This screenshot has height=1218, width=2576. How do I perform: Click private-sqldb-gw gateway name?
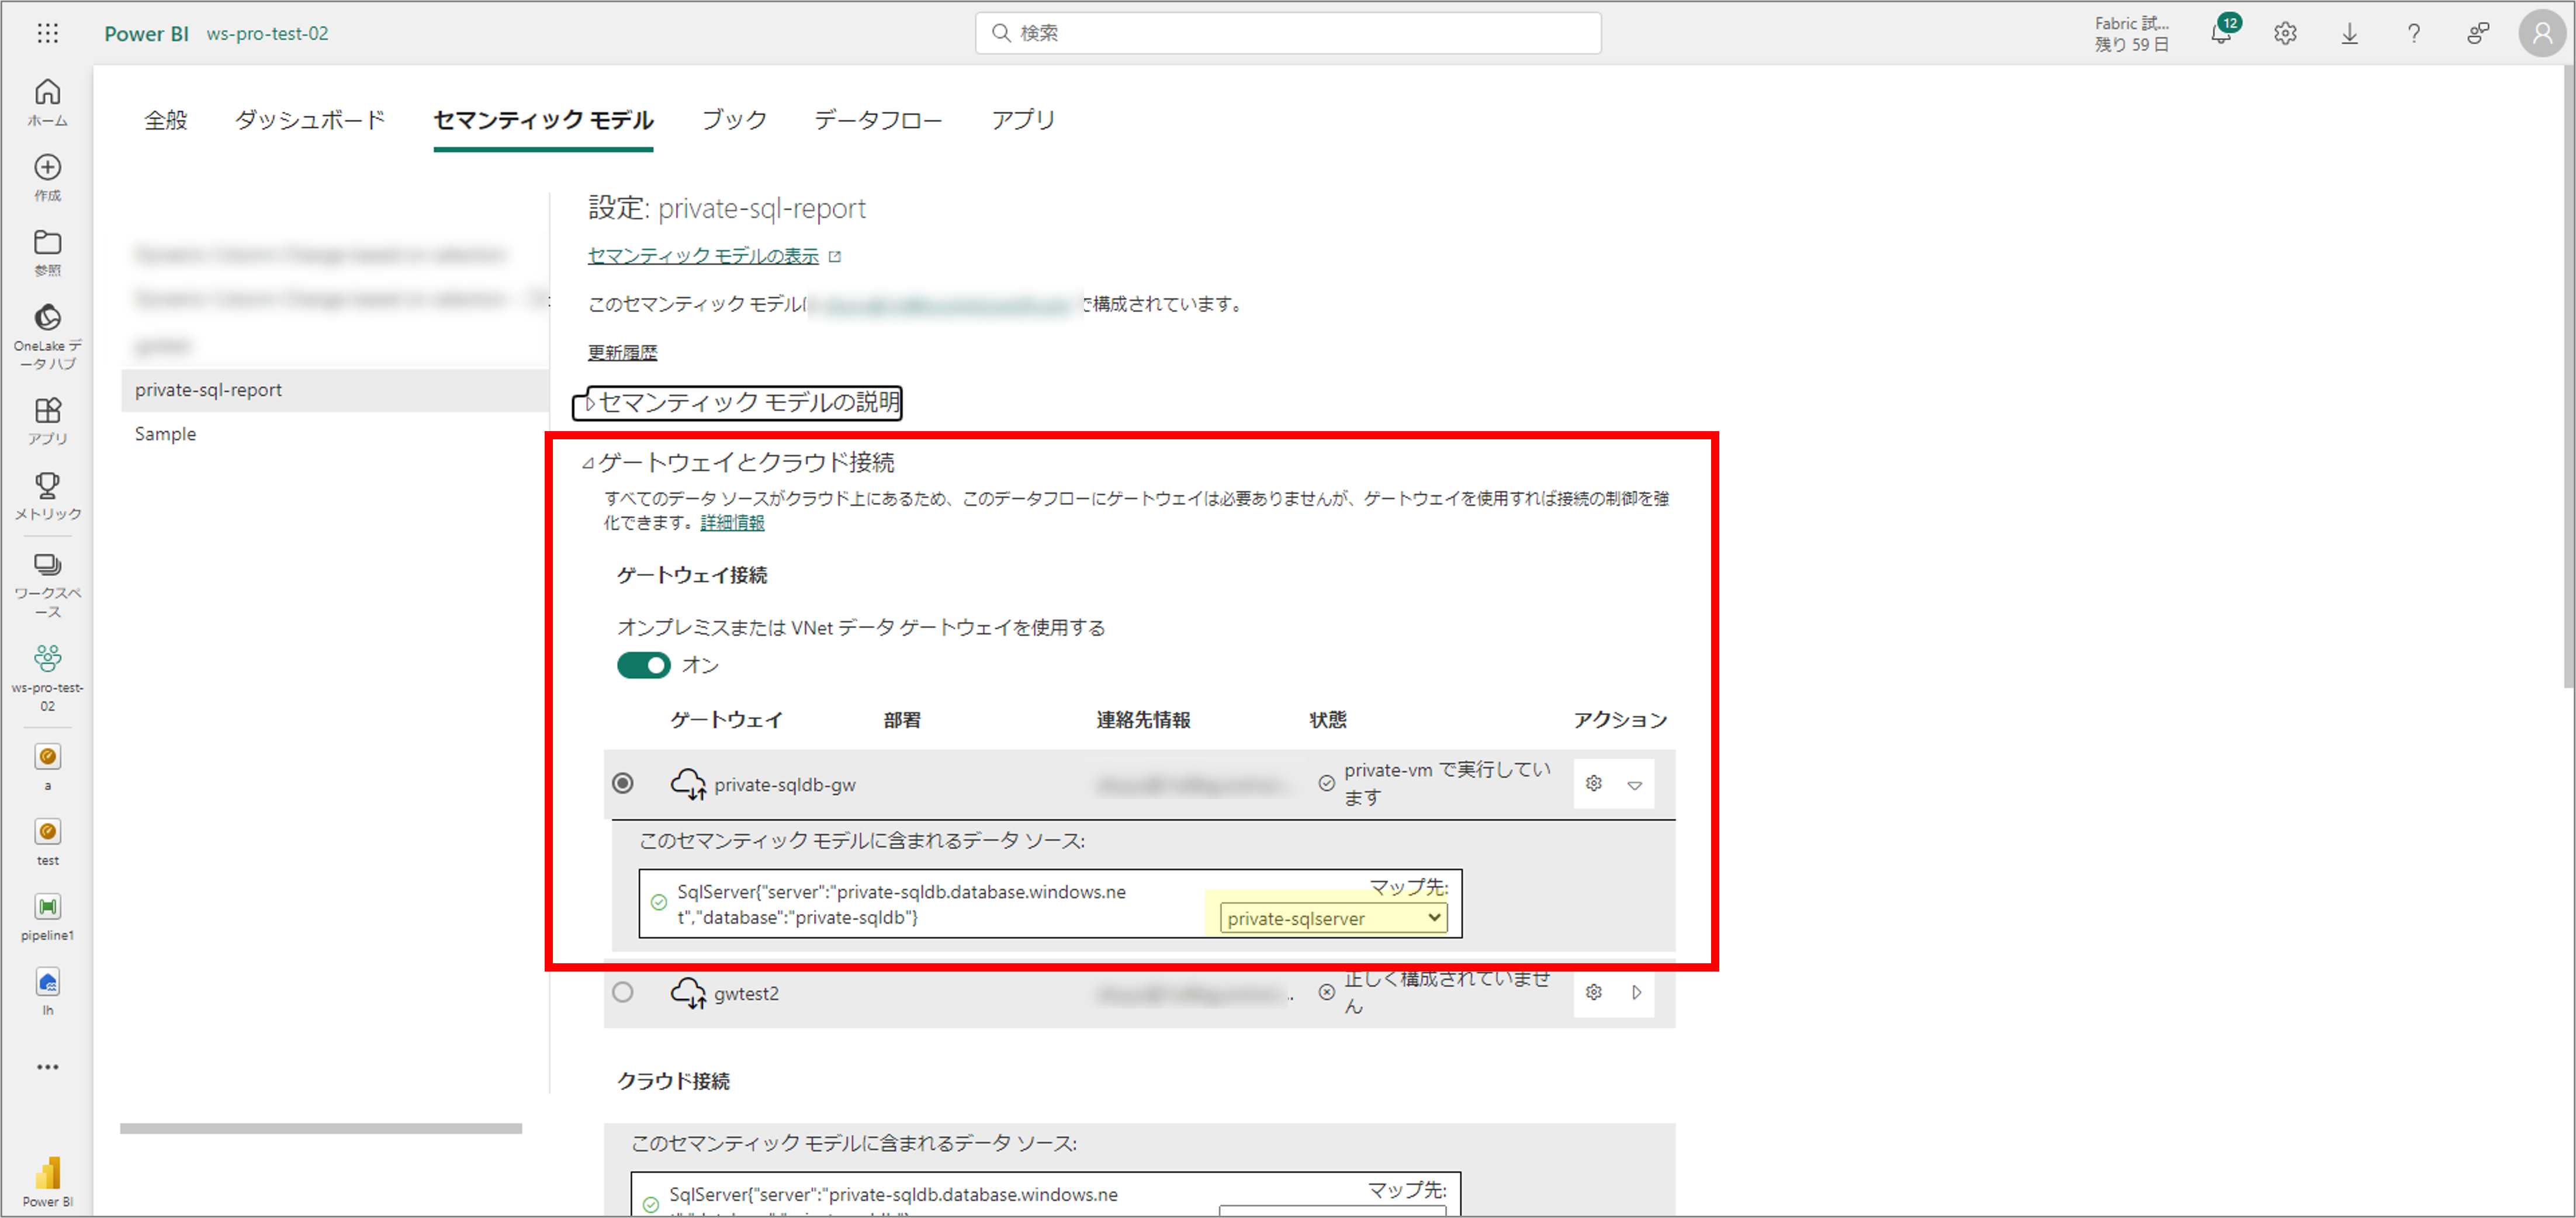point(784,785)
